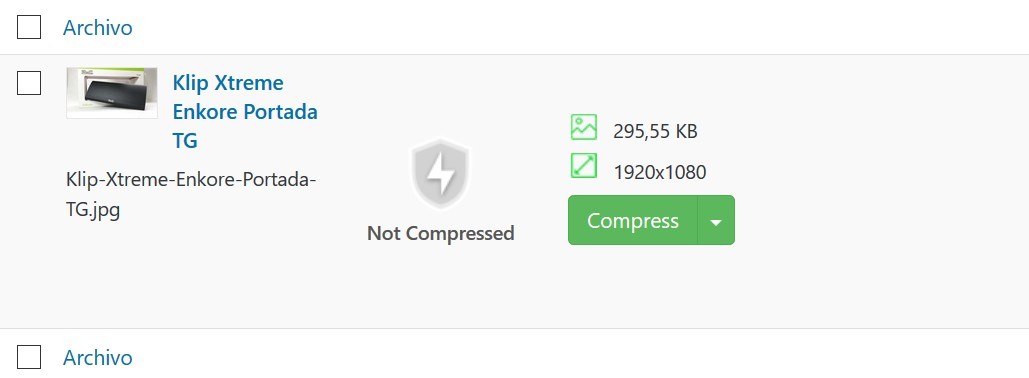The width and height of the screenshot is (1029, 378).
Task: Check the Klip Xtreme Enkore row checkbox
Action: (29, 83)
